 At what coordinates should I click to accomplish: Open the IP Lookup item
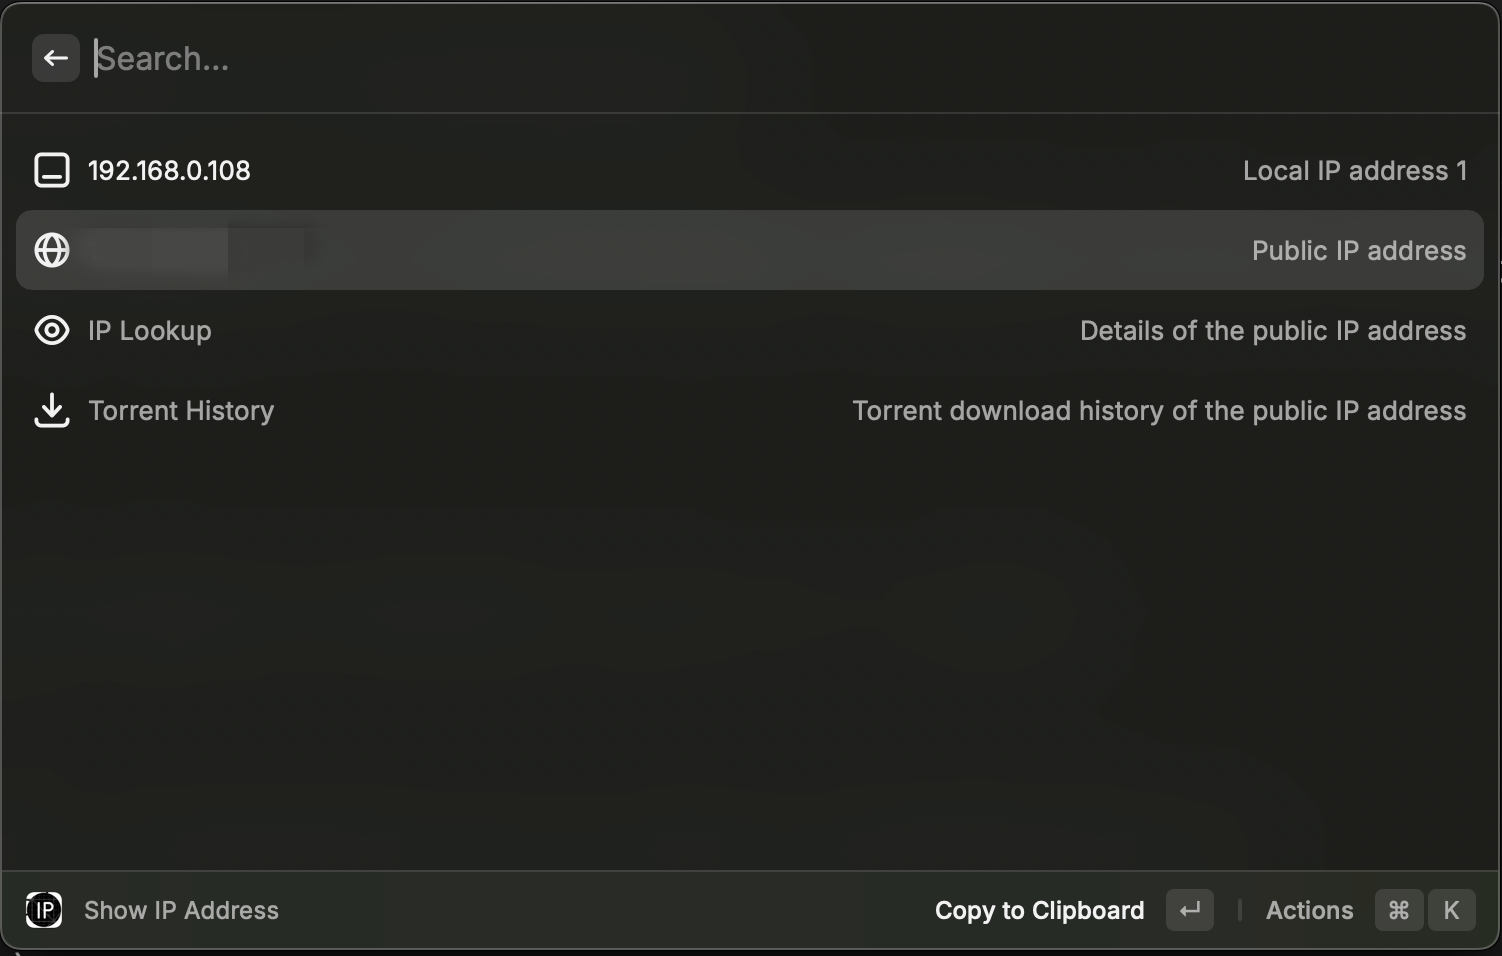click(150, 331)
